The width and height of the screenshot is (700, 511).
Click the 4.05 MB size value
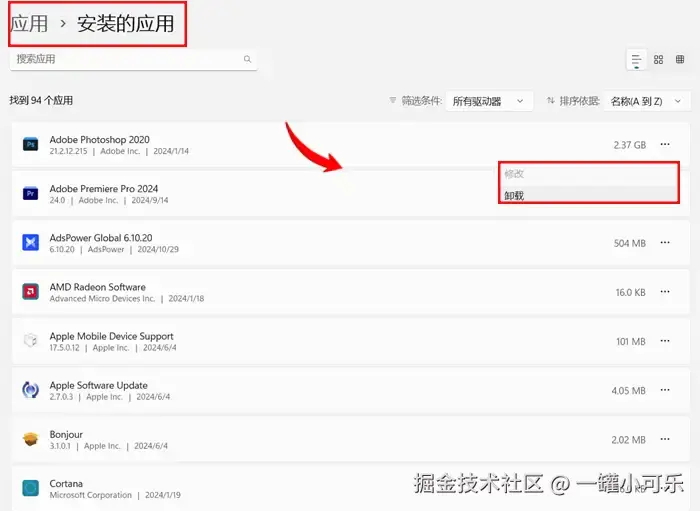pos(629,391)
